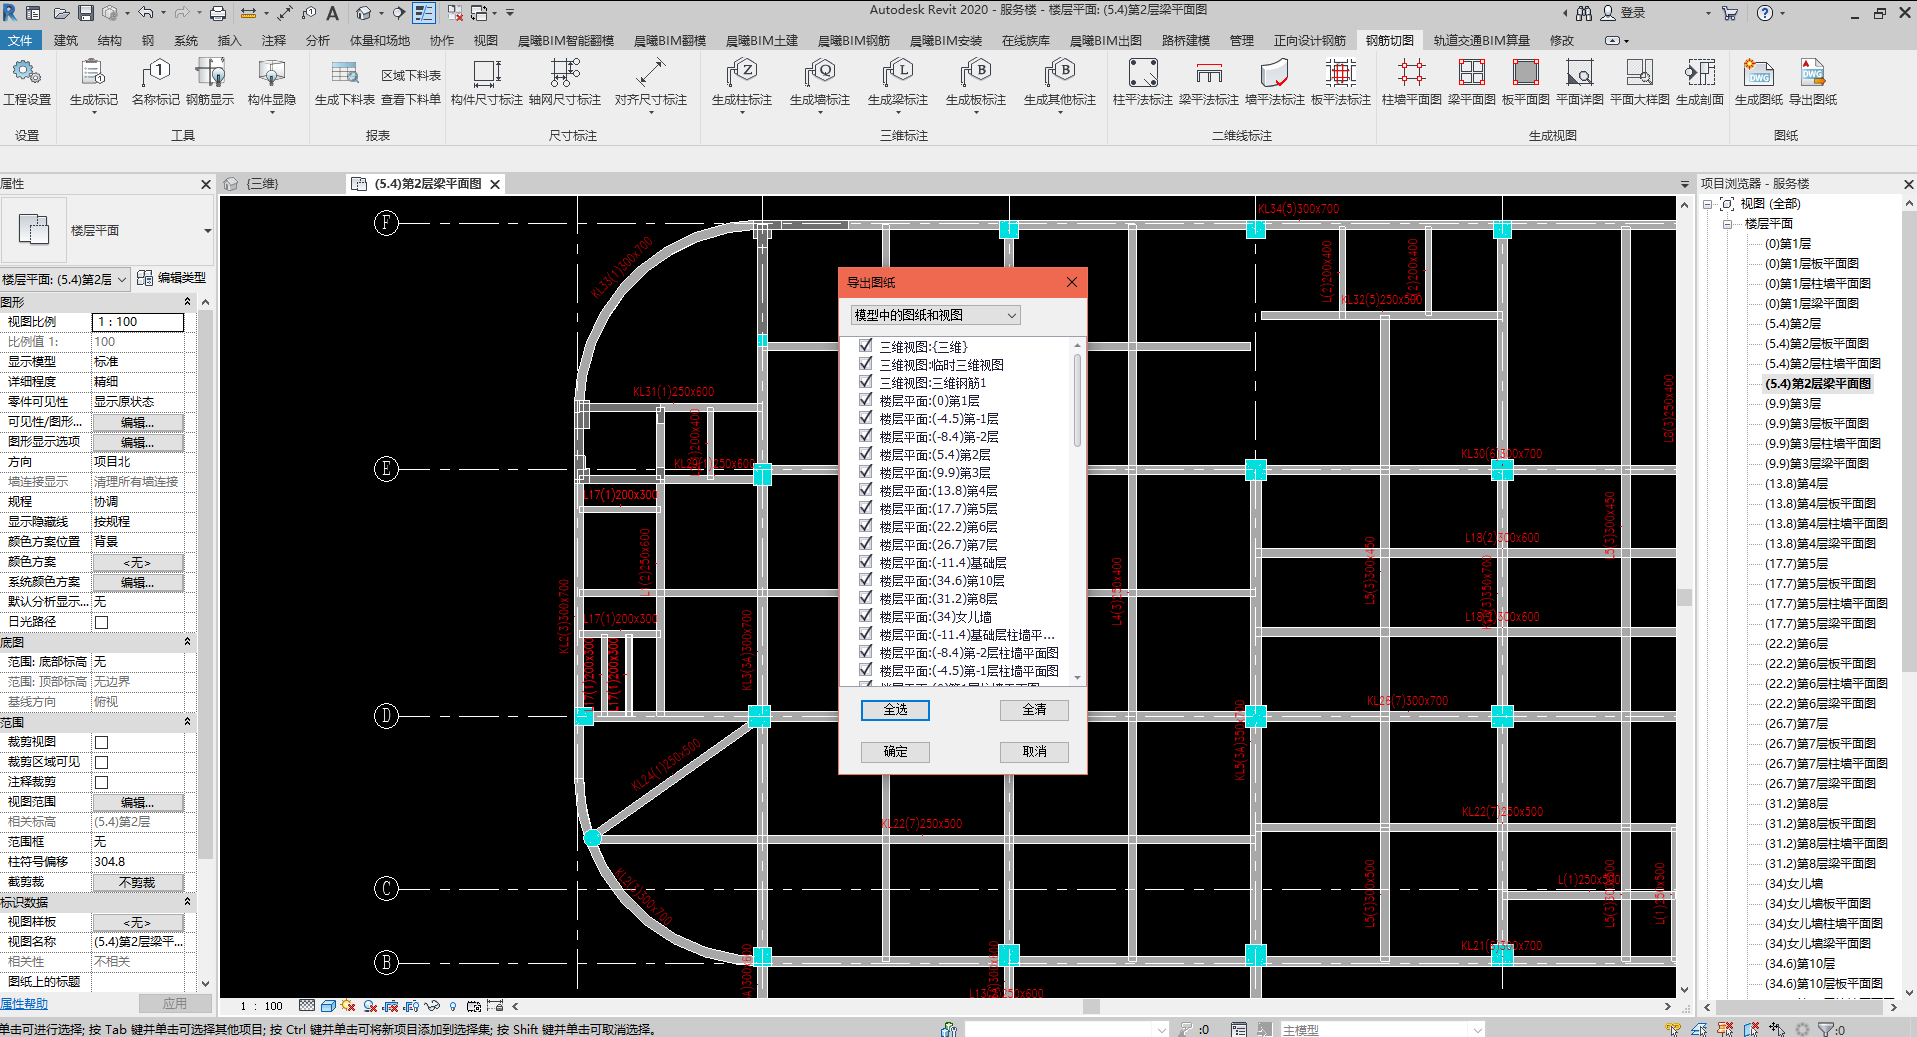Toggle 裁剪视图 checkbox
The height and width of the screenshot is (1037, 1917).
point(101,742)
